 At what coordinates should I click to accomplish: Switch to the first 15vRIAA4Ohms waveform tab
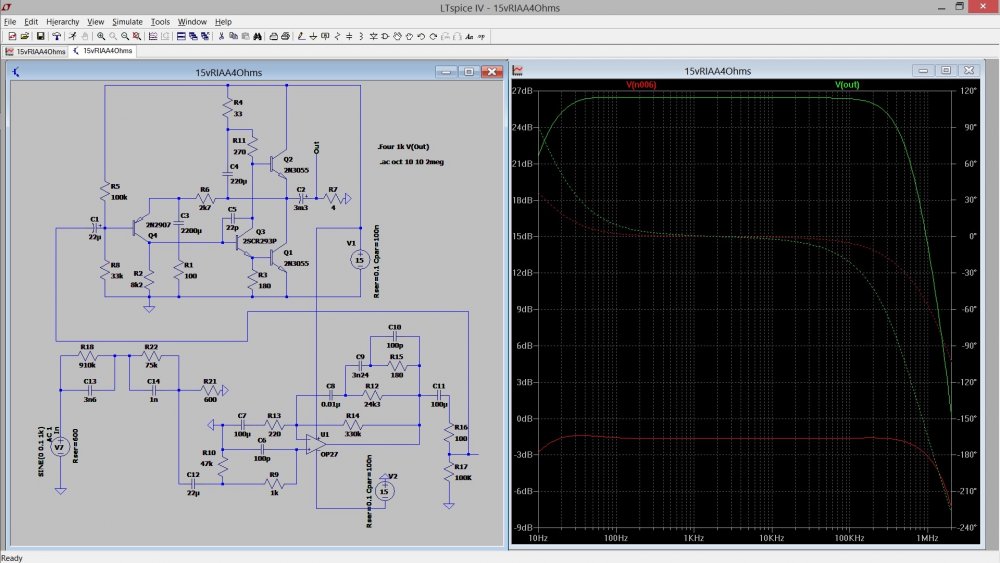tap(36, 50)
